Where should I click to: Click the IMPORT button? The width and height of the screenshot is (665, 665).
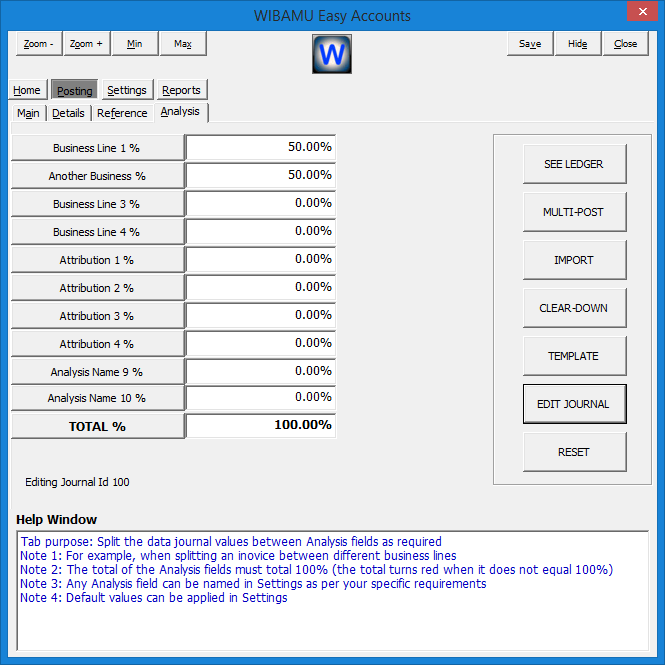pos(574,260)
